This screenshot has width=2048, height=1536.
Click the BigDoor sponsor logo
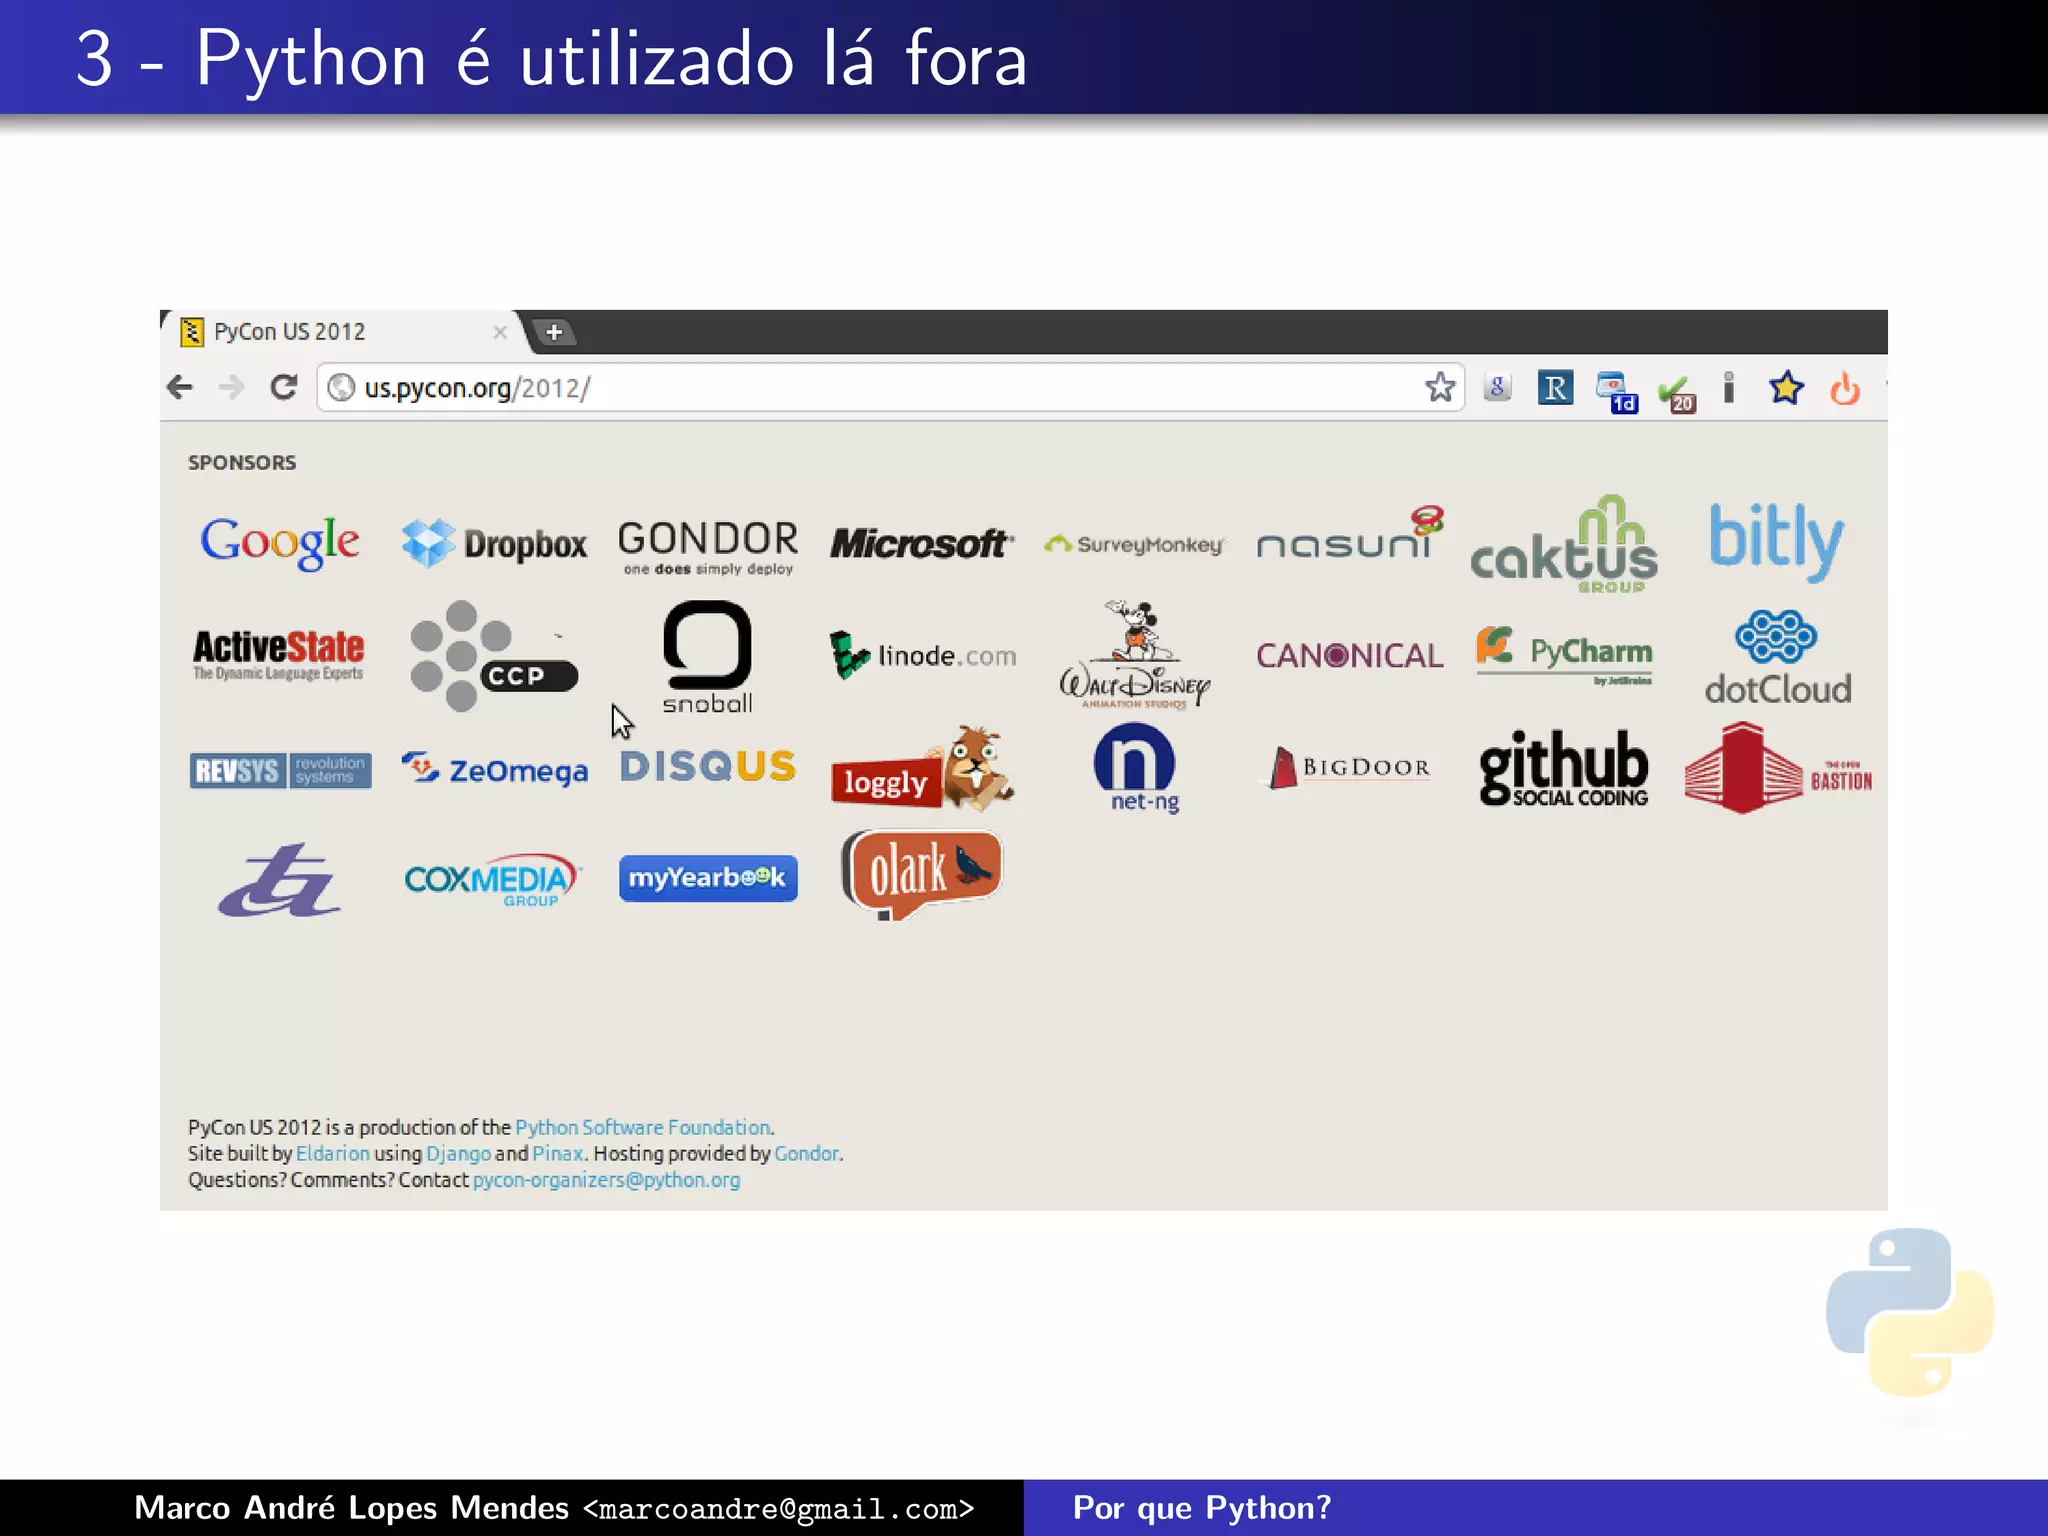1350,768
